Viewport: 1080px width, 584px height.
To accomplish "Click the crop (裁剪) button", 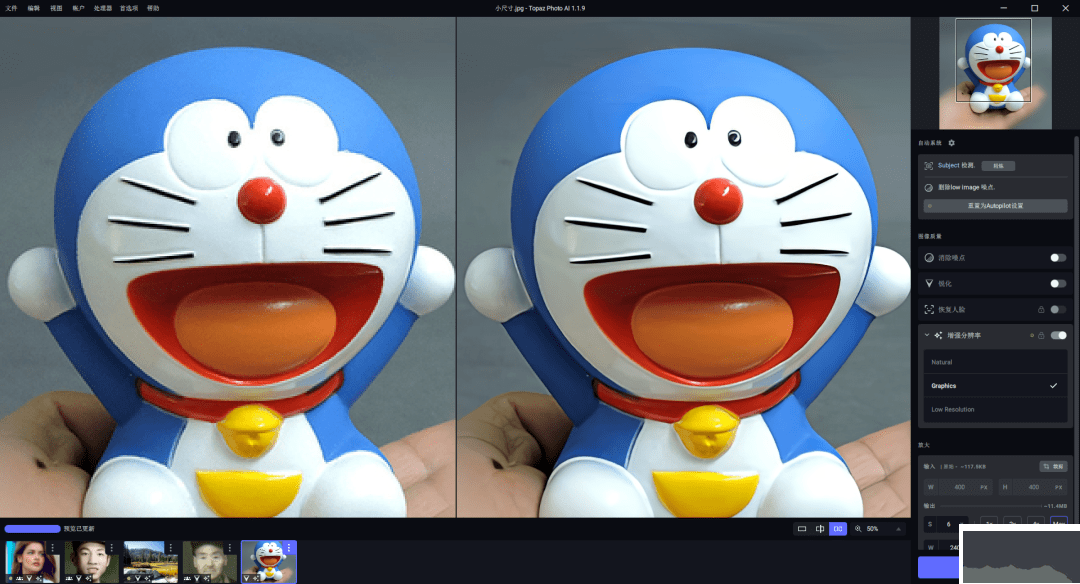I will tap(1052, 466).
